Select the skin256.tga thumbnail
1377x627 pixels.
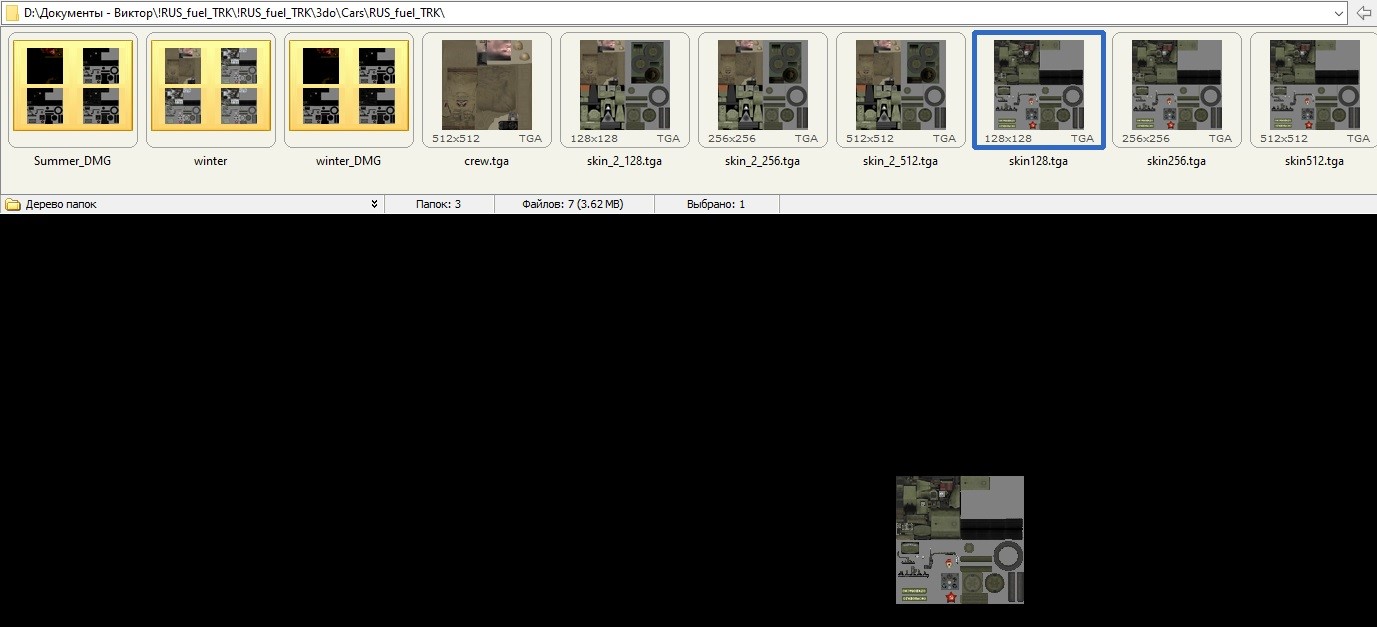(1177, 90)
